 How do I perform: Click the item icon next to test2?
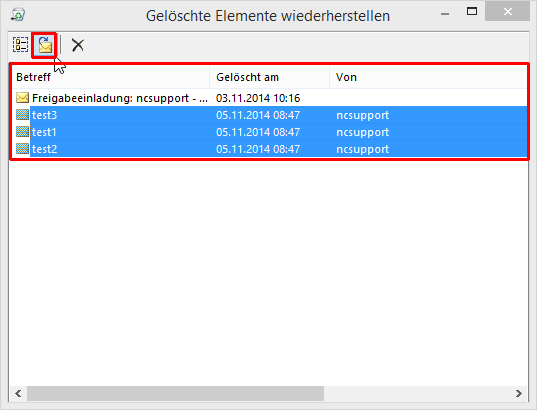[23, 149]
